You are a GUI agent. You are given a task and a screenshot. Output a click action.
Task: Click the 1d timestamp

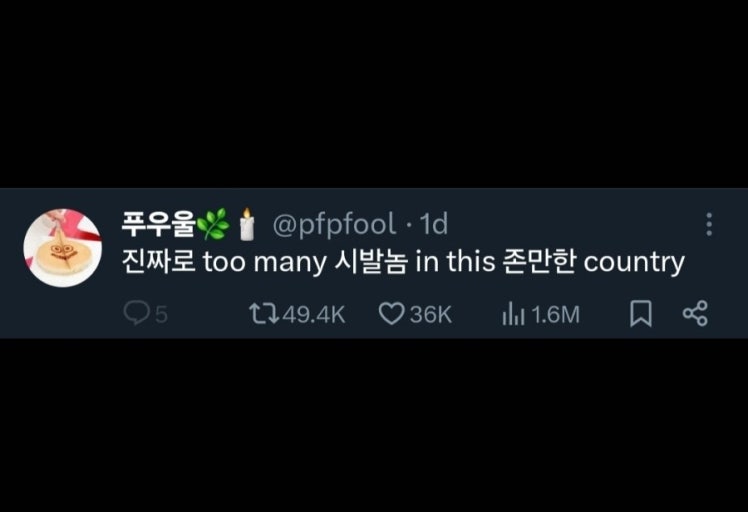click(x=433, y=224)
